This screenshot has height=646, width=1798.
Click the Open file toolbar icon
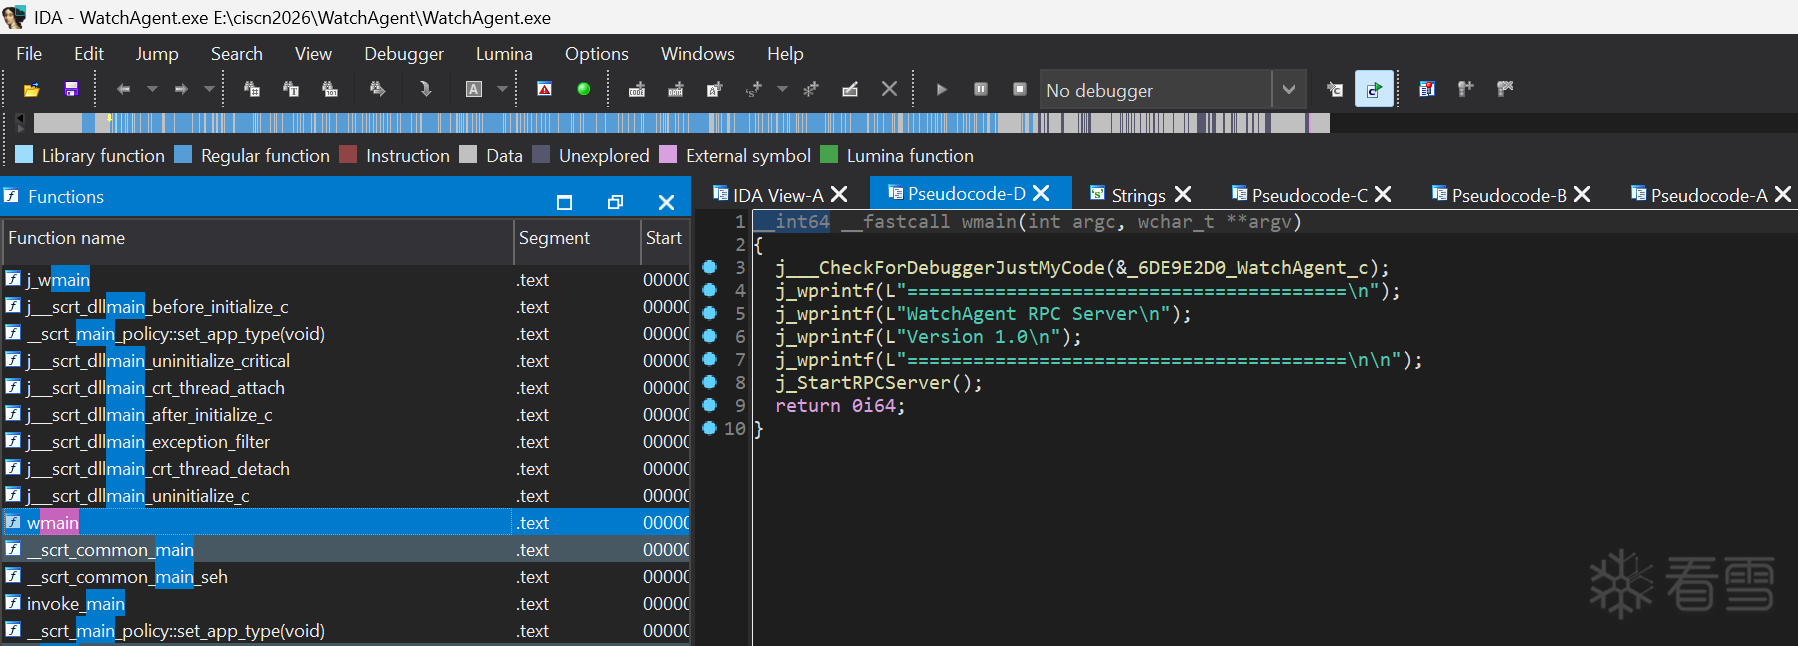32,90
